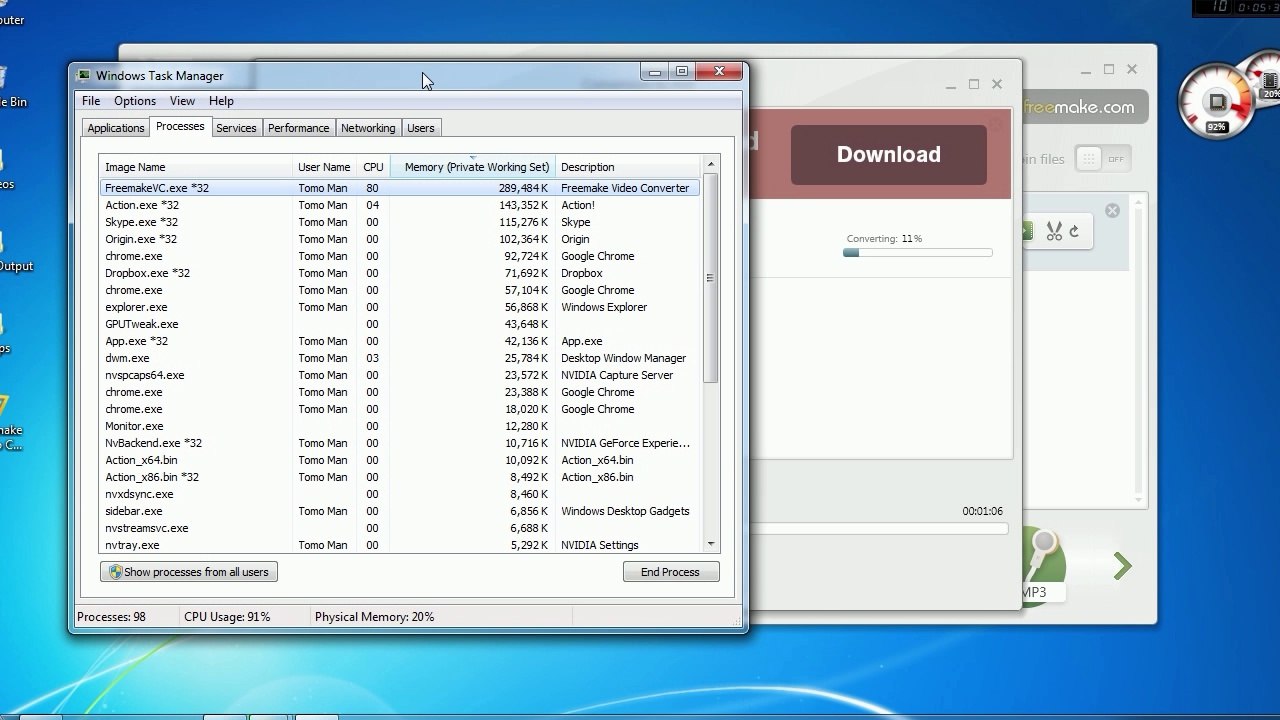The height and width of the screenshot is (720, 1280).
Task: Click the Processes: 98 status text
Action: point(111,617)
